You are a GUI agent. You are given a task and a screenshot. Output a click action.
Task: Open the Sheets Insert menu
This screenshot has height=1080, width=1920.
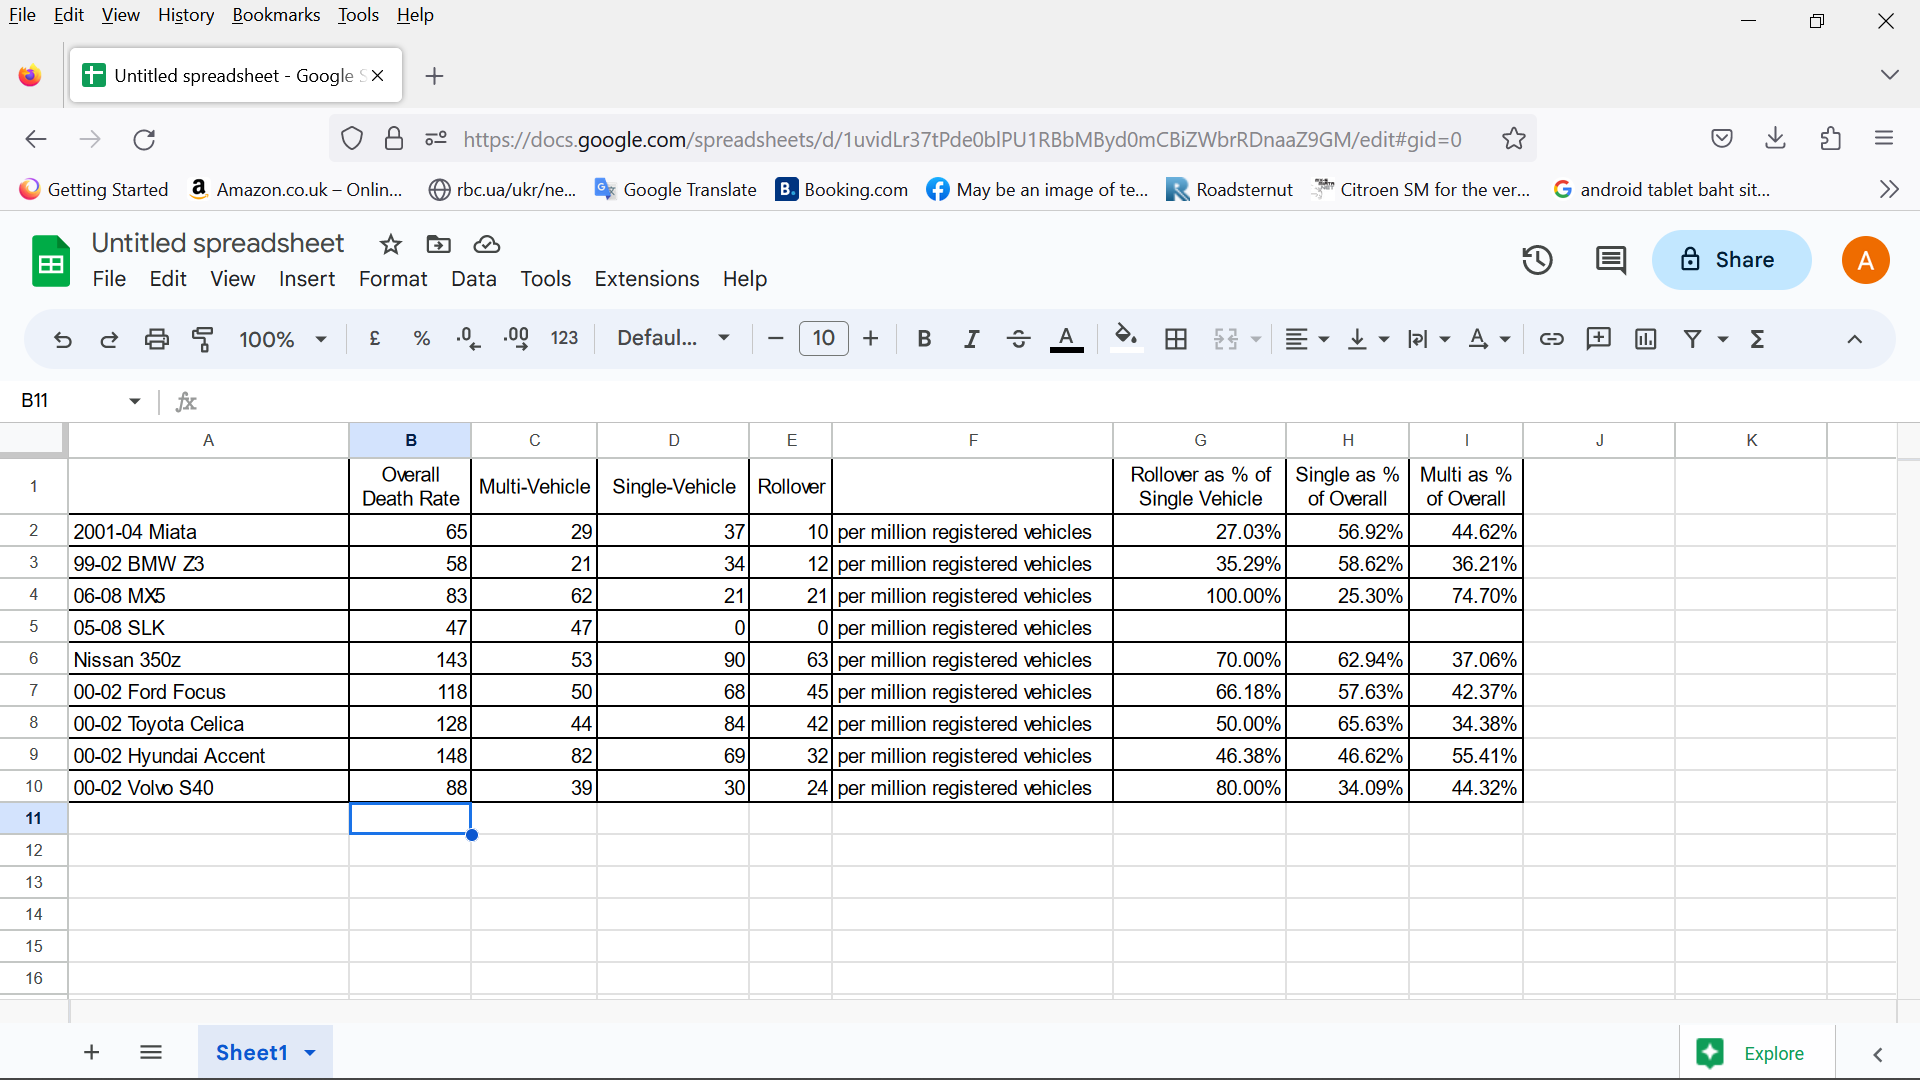tap(307, 279)
